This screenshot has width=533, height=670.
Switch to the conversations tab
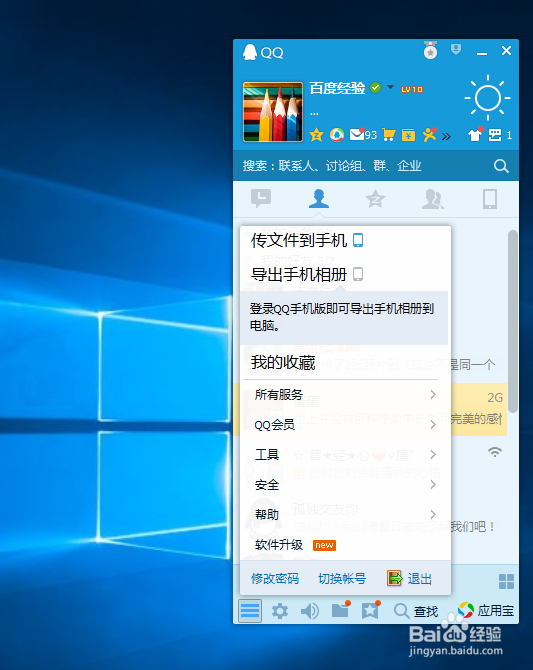261,198
